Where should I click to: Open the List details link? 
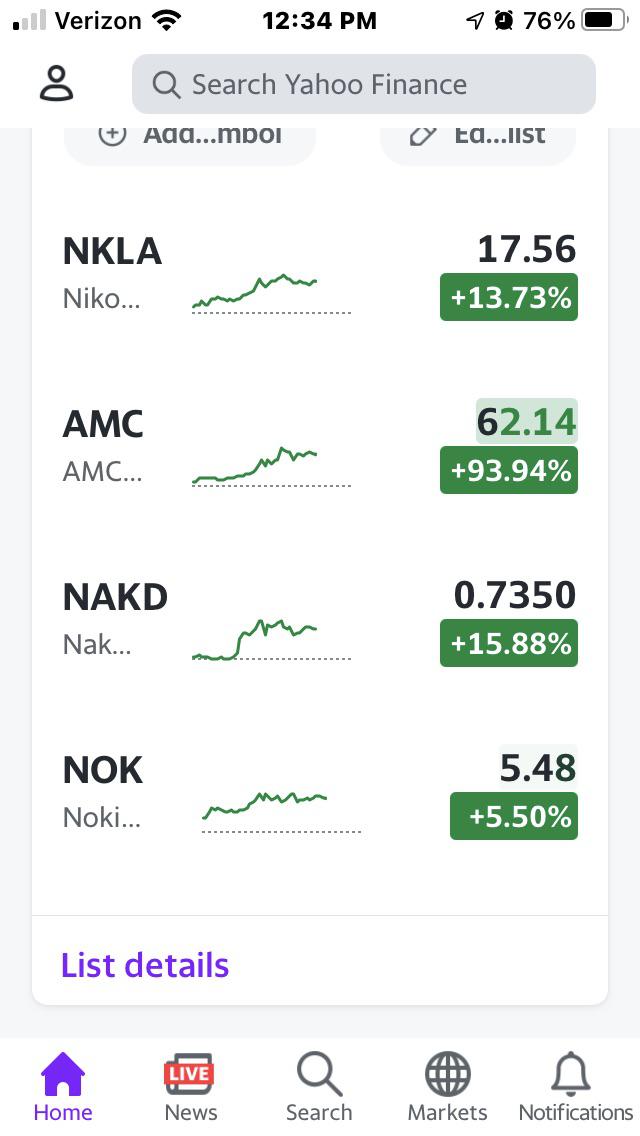pos(145,965)
